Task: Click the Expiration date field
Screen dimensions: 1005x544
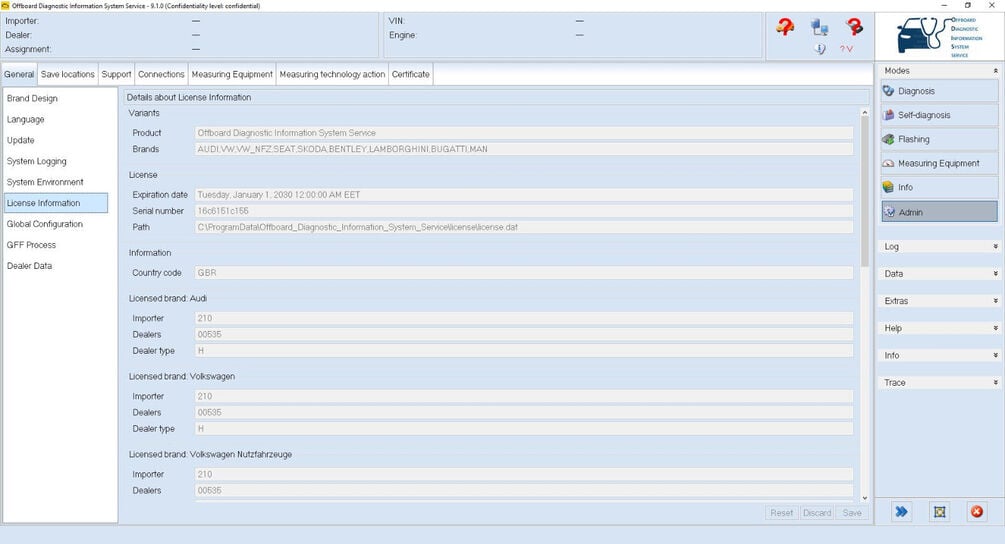Action: (x=524, y=195)
